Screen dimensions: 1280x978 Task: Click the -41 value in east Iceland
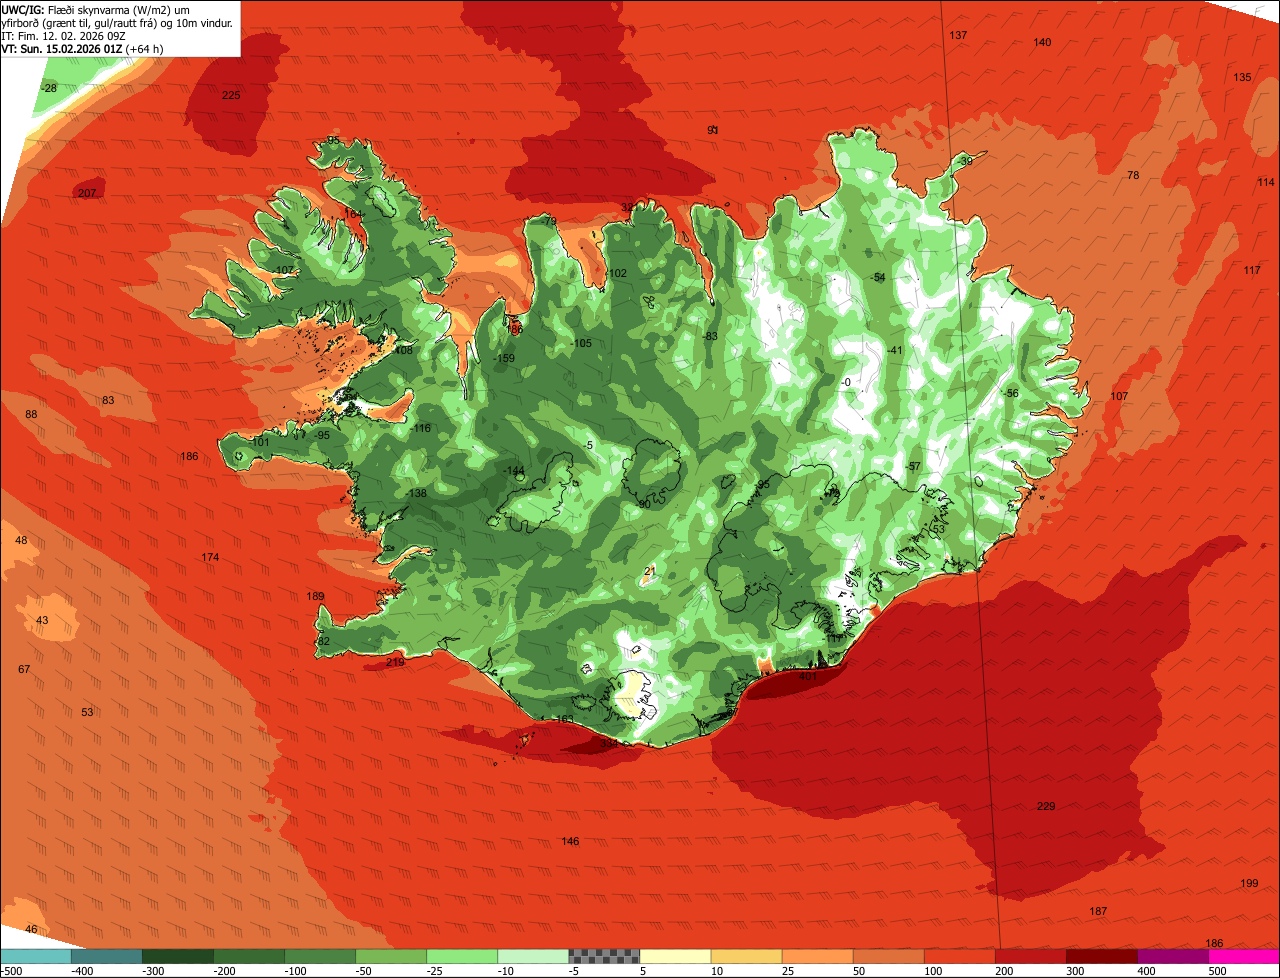894,350
